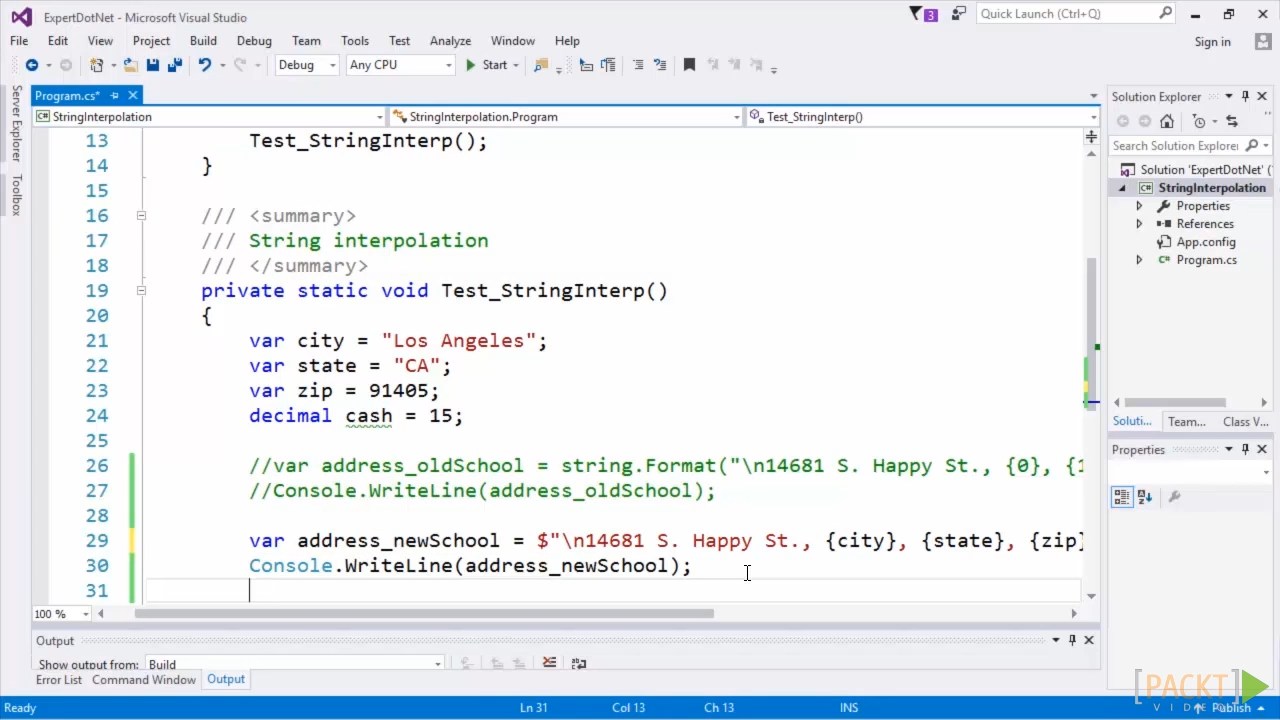Screen dimensions: 1280x720
Task: Open the Test_StringInterp() member dropdown
Action: tap(923, 117)
